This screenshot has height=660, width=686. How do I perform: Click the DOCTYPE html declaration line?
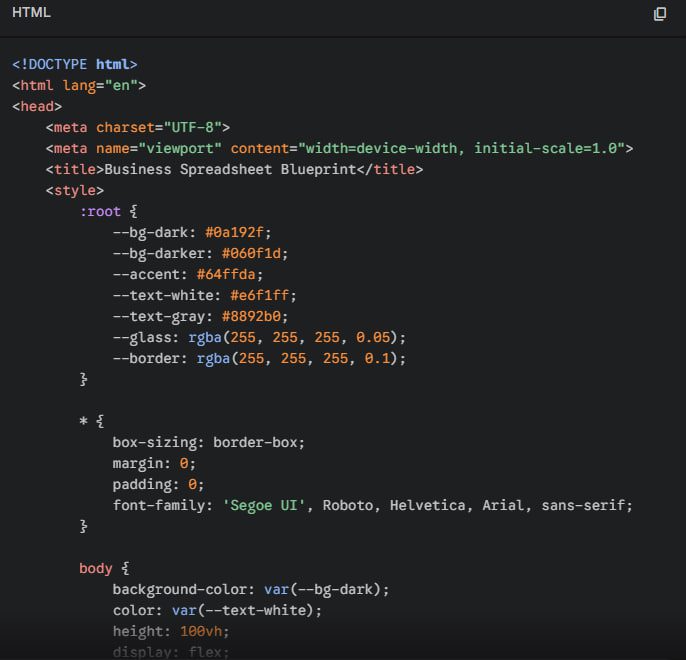pos(75,64)
